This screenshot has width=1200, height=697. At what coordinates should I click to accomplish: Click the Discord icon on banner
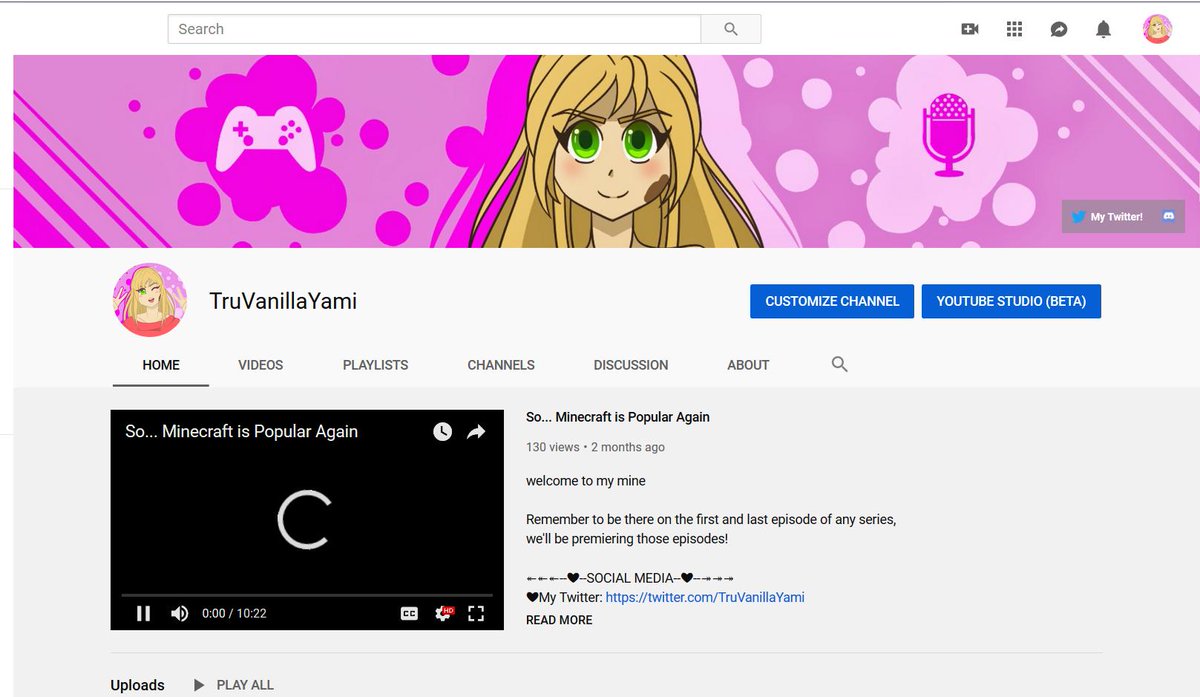(1168, 216)
